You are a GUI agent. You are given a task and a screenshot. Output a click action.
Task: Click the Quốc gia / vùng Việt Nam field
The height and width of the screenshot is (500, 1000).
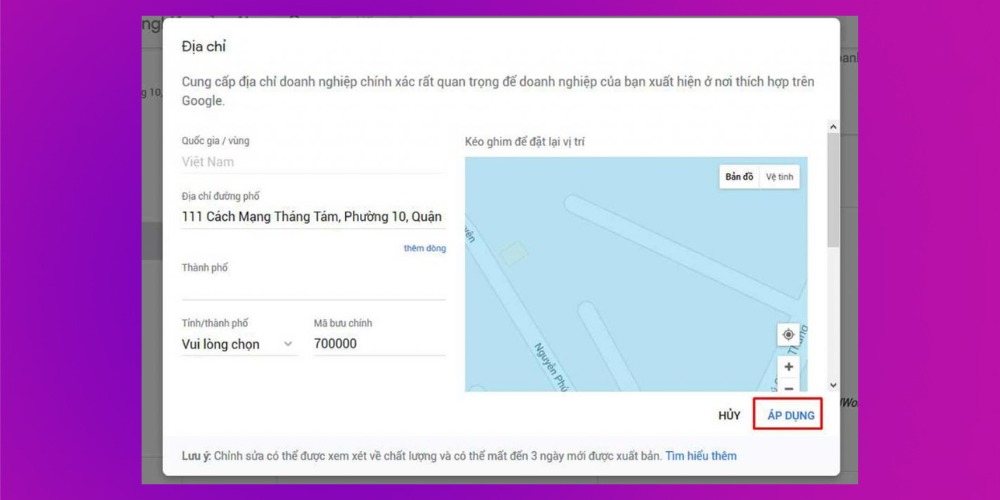pyautogui.click(x=312, y=161)
